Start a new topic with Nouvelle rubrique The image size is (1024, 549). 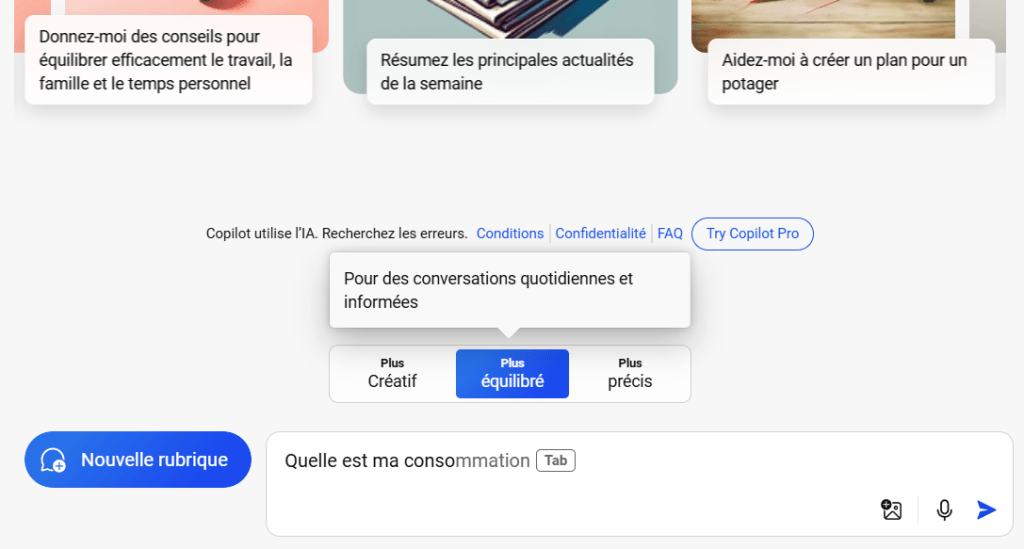coord(138,460)
